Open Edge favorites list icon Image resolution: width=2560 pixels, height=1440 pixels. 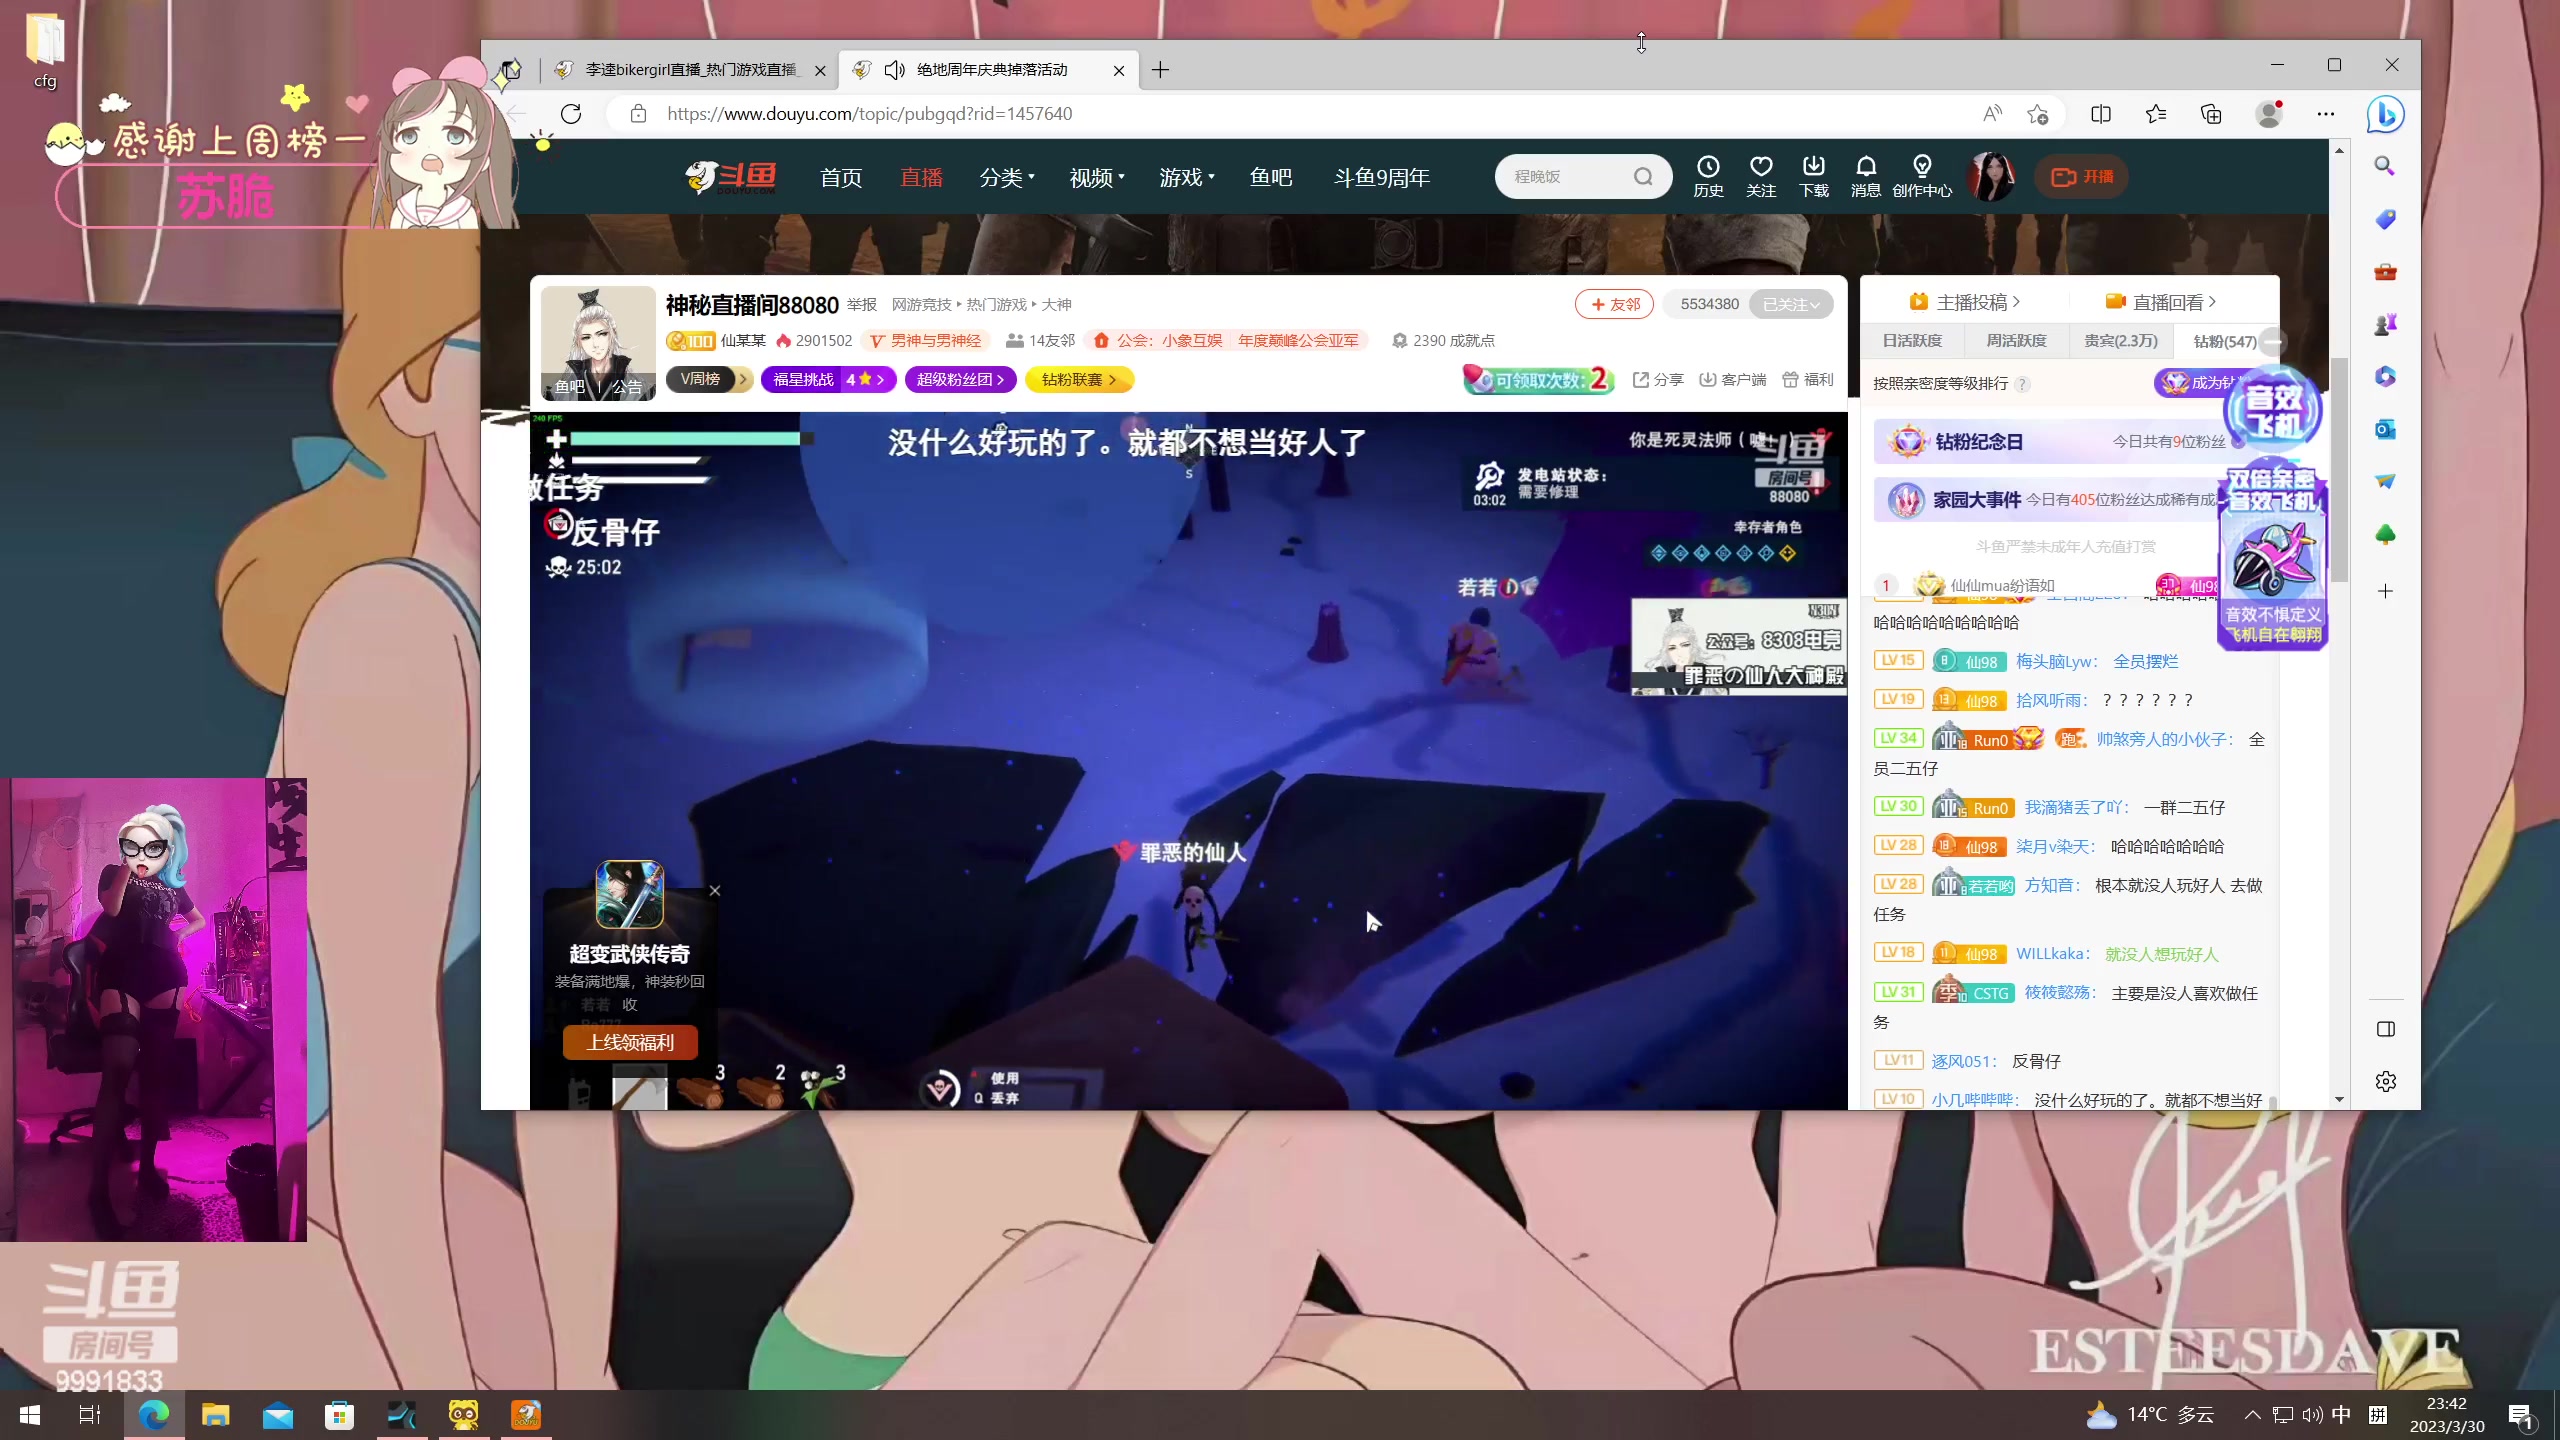(2156, 114)
